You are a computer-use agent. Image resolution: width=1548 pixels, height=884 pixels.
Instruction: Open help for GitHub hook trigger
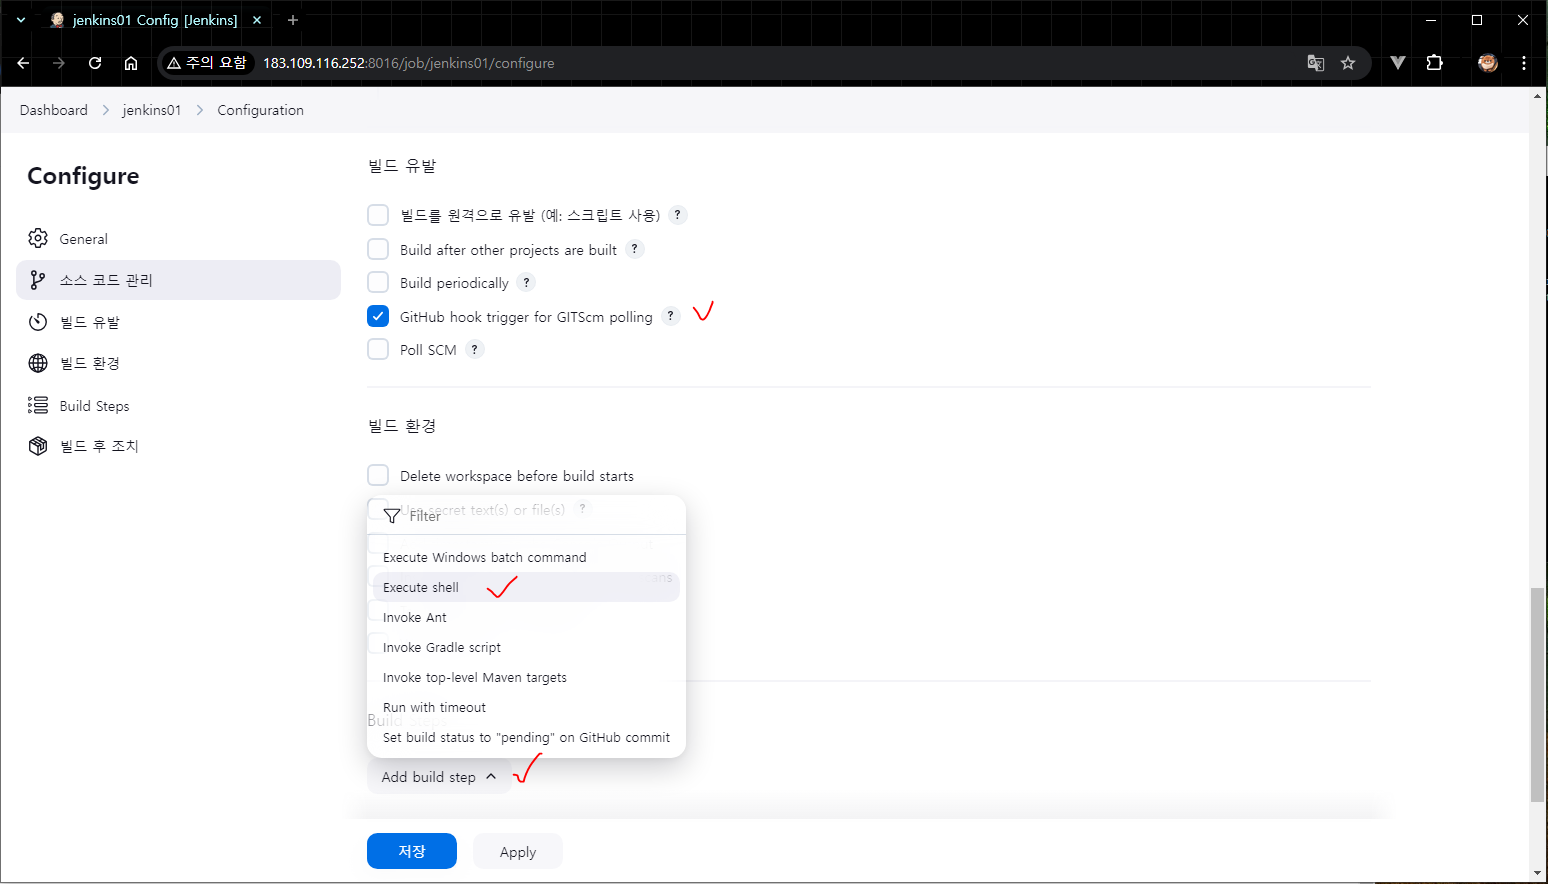tap(670, 316)
